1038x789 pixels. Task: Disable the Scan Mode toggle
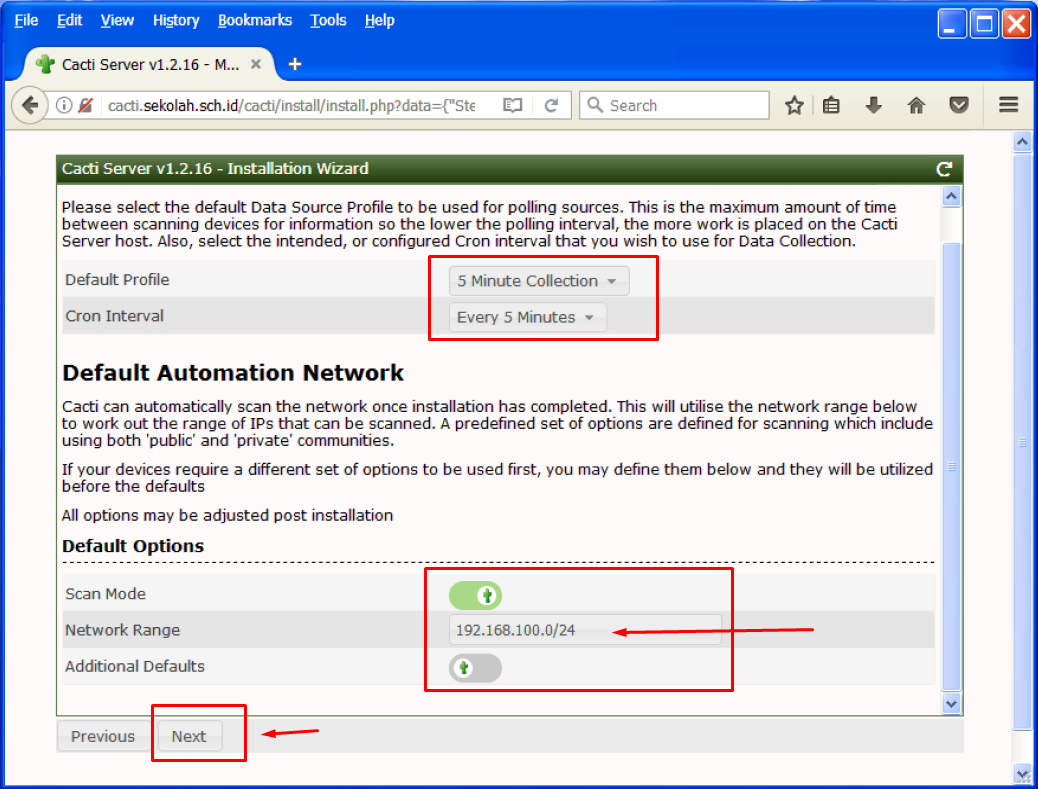point(476,596)
